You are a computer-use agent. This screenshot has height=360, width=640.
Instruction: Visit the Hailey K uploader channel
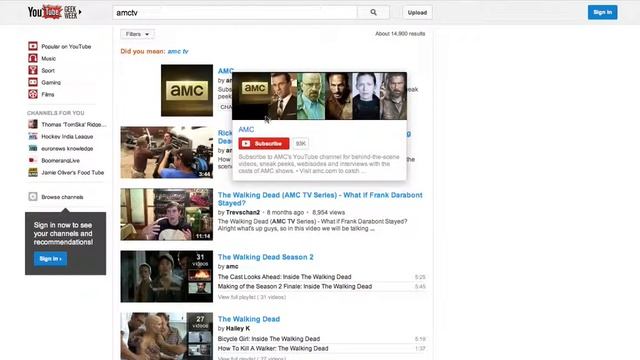point(238,329)
